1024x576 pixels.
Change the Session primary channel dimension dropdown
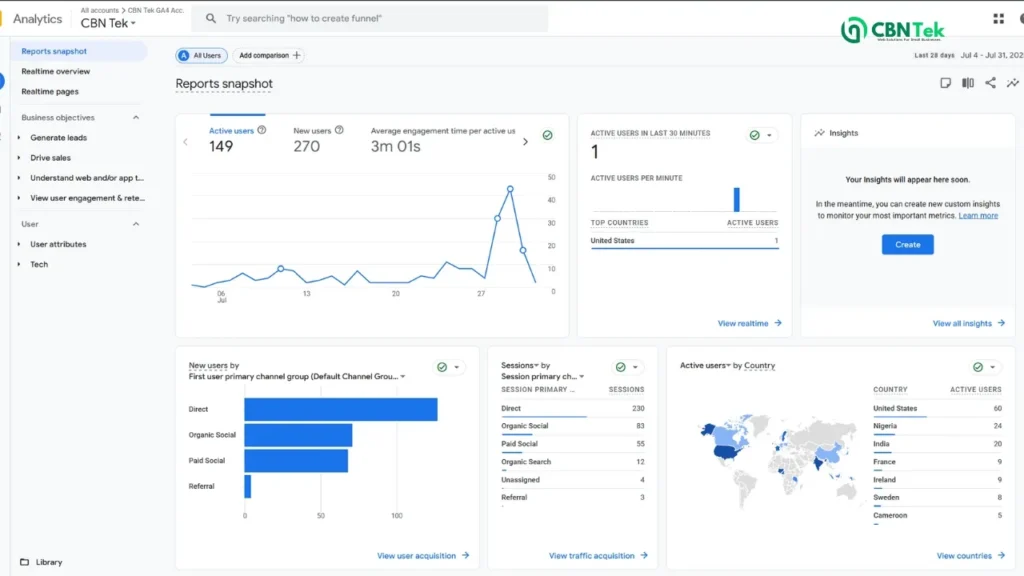coord(543,376)
